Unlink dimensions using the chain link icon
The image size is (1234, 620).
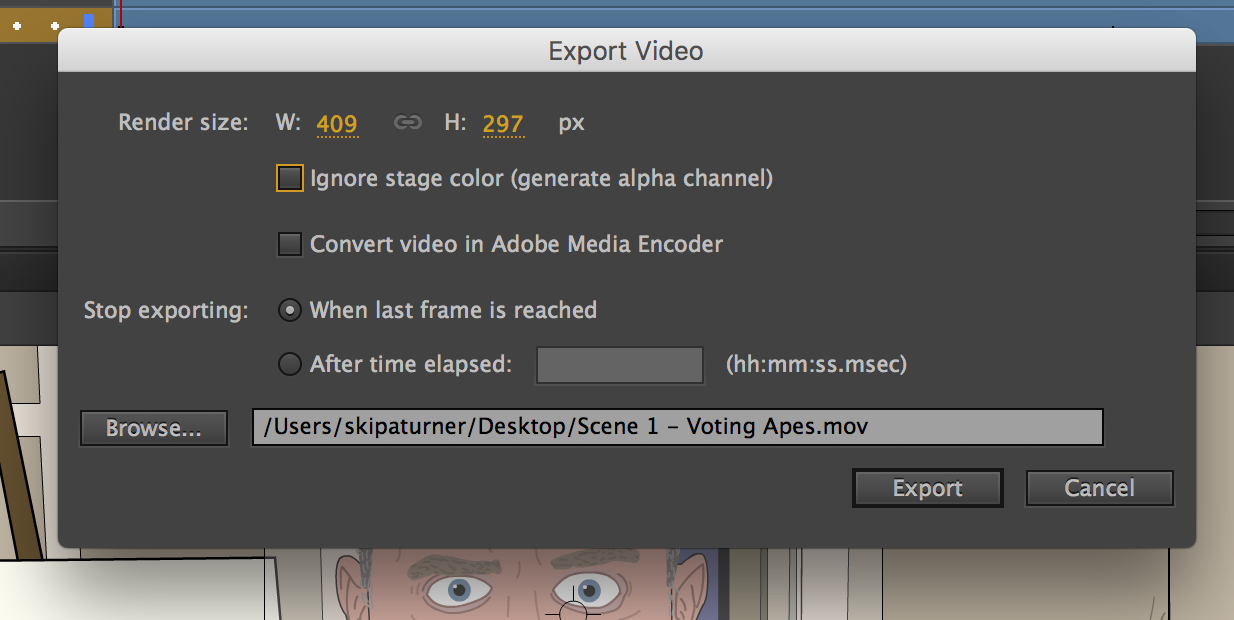point(408,122)
